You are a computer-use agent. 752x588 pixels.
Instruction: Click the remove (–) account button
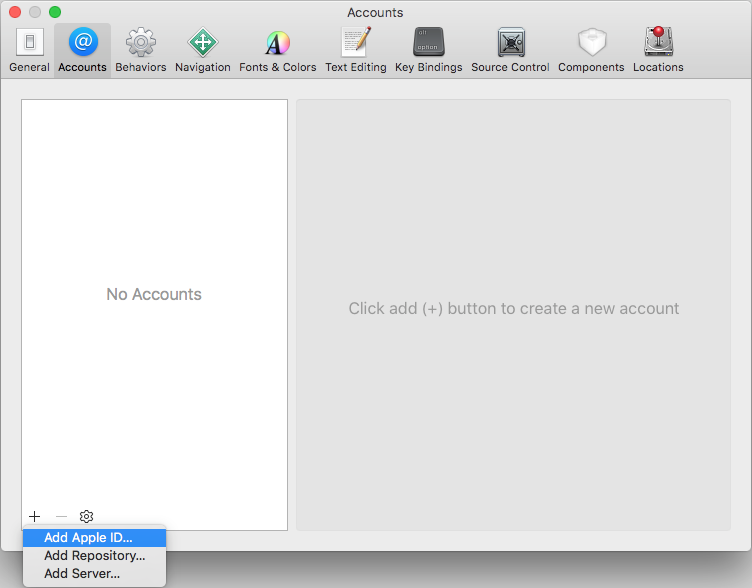61,517
